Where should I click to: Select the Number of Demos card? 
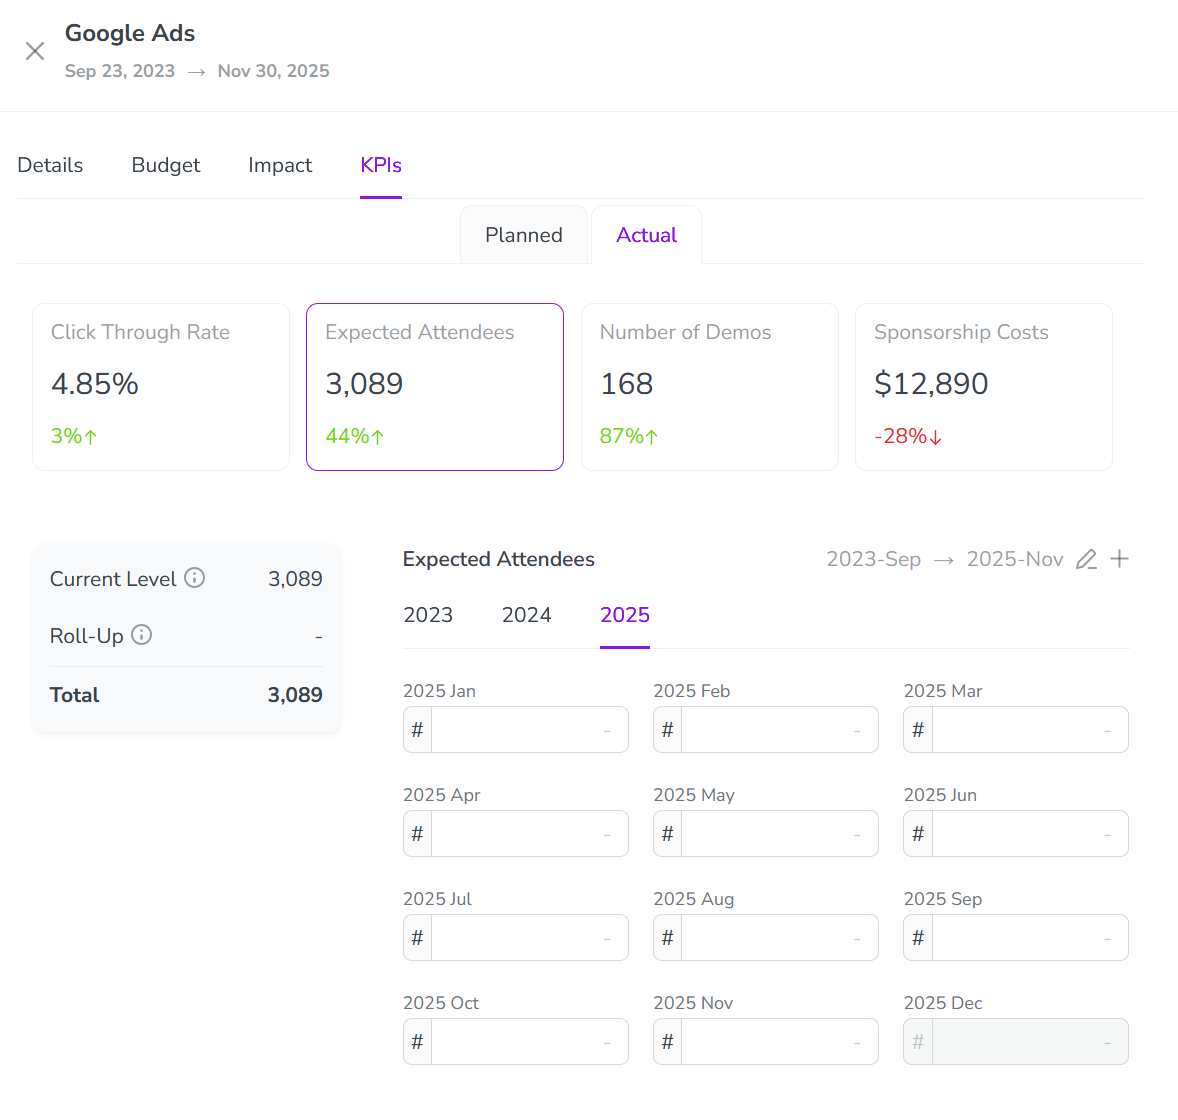(x=709, y=387)
